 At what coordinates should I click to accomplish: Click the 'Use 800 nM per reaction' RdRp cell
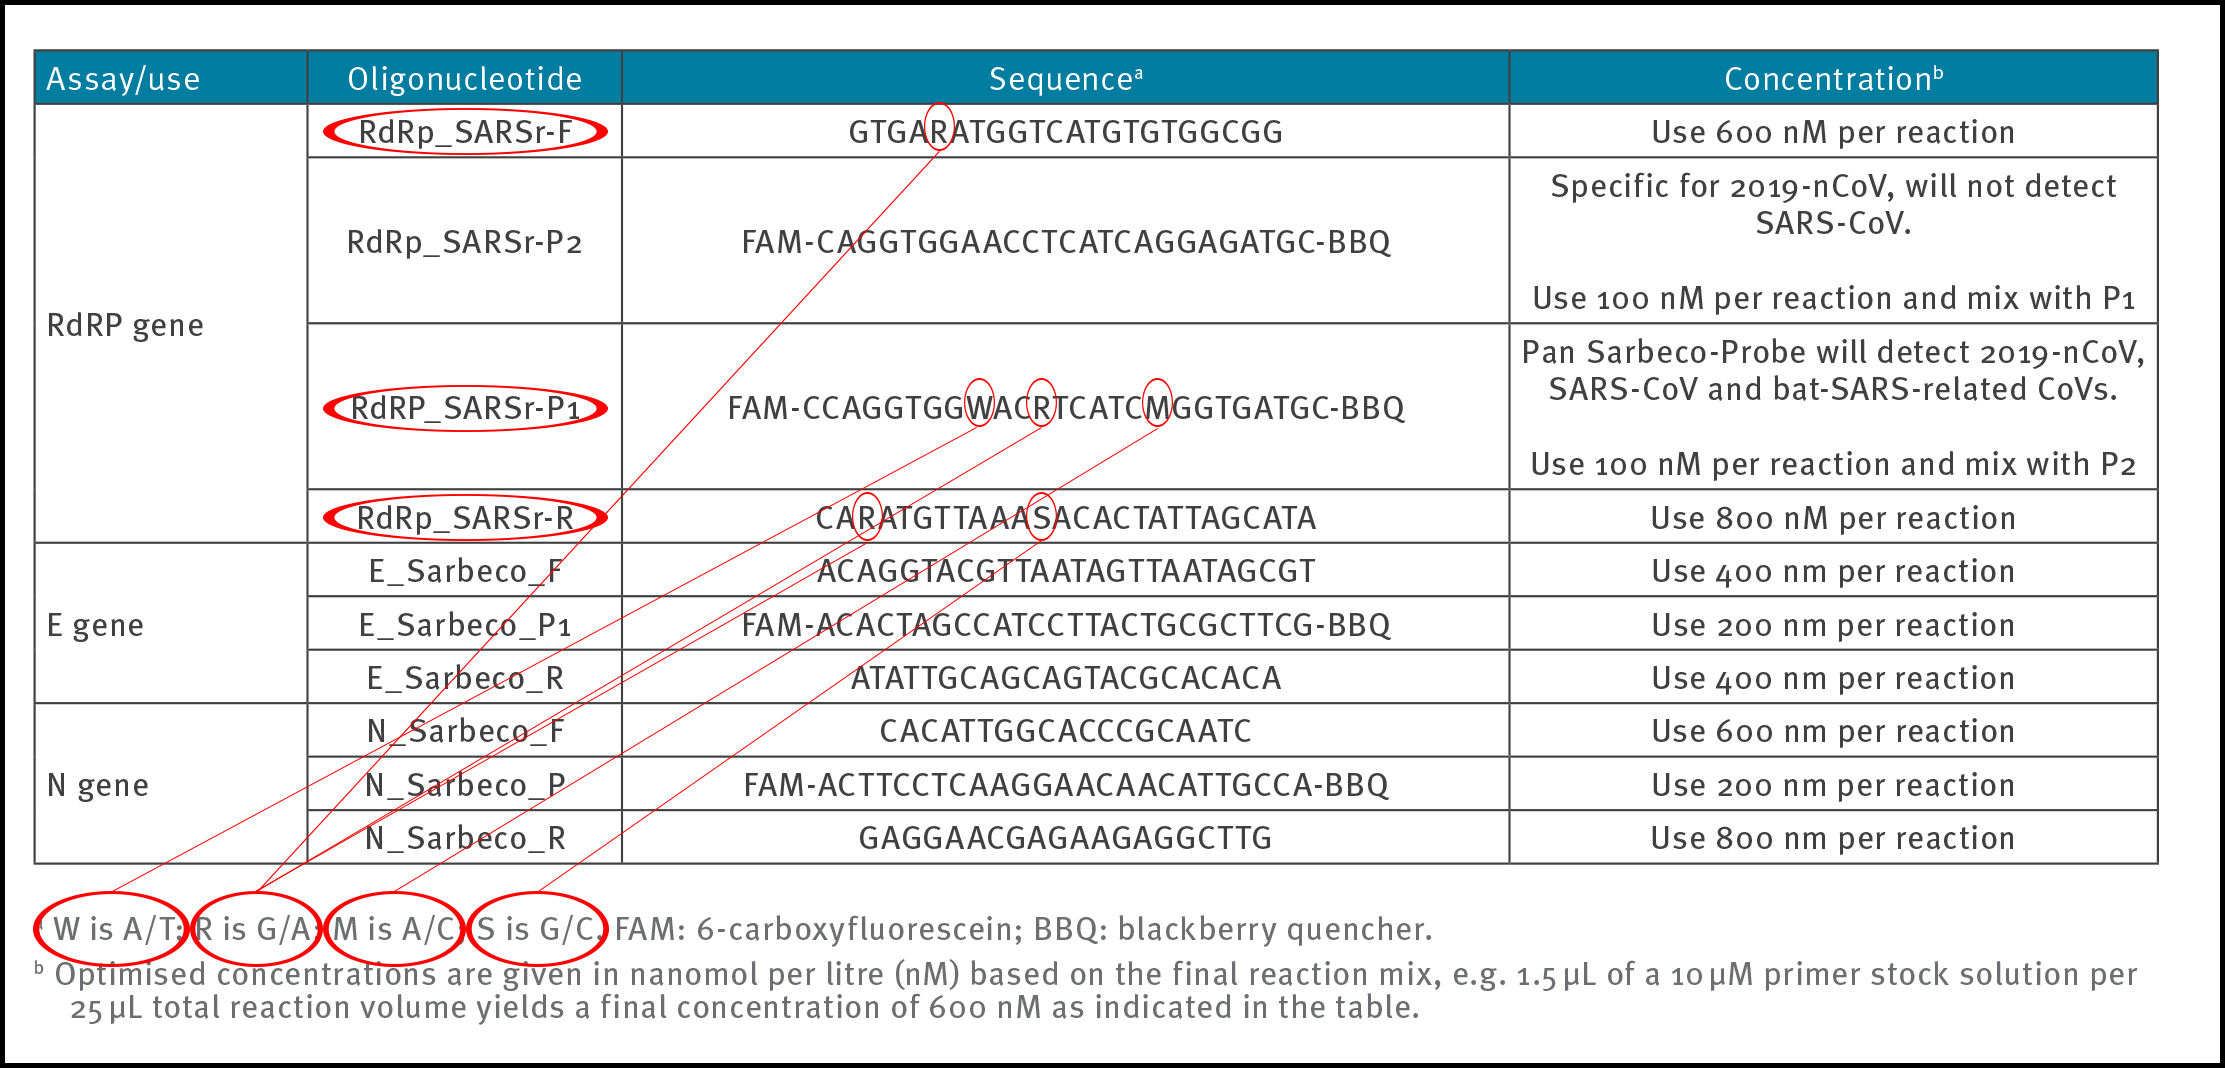pos(1833,518)
